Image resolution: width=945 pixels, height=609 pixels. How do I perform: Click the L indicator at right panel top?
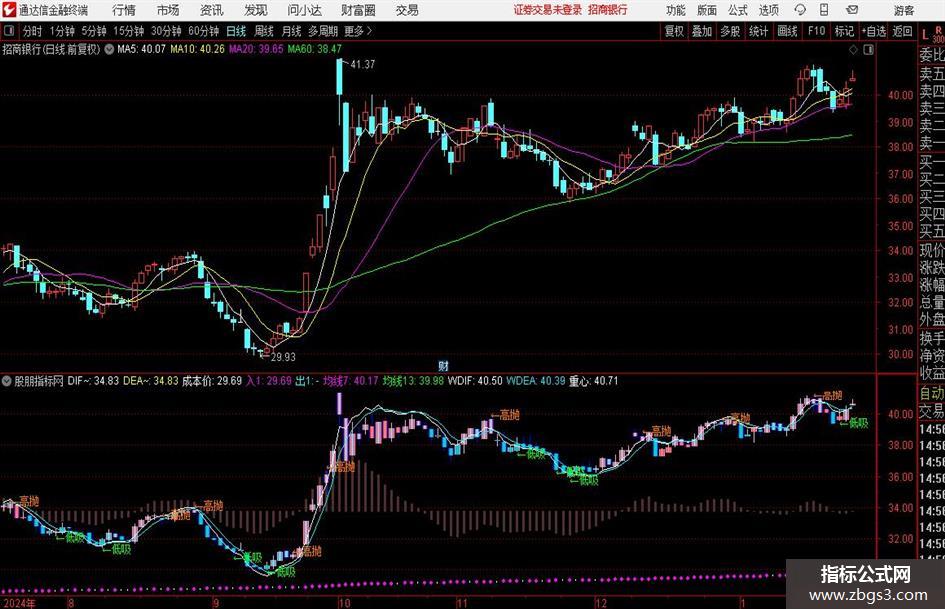point(925,35)
